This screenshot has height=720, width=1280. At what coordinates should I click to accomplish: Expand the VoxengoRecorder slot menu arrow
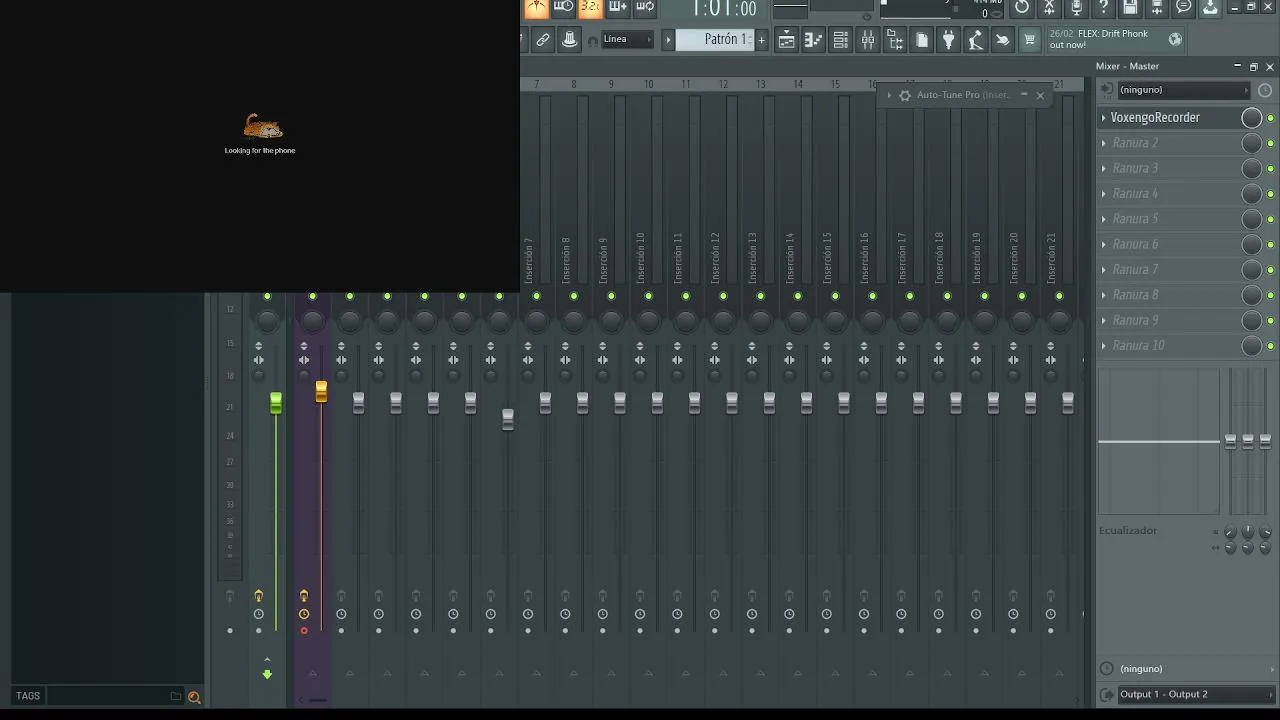(x=1104, y=117)
